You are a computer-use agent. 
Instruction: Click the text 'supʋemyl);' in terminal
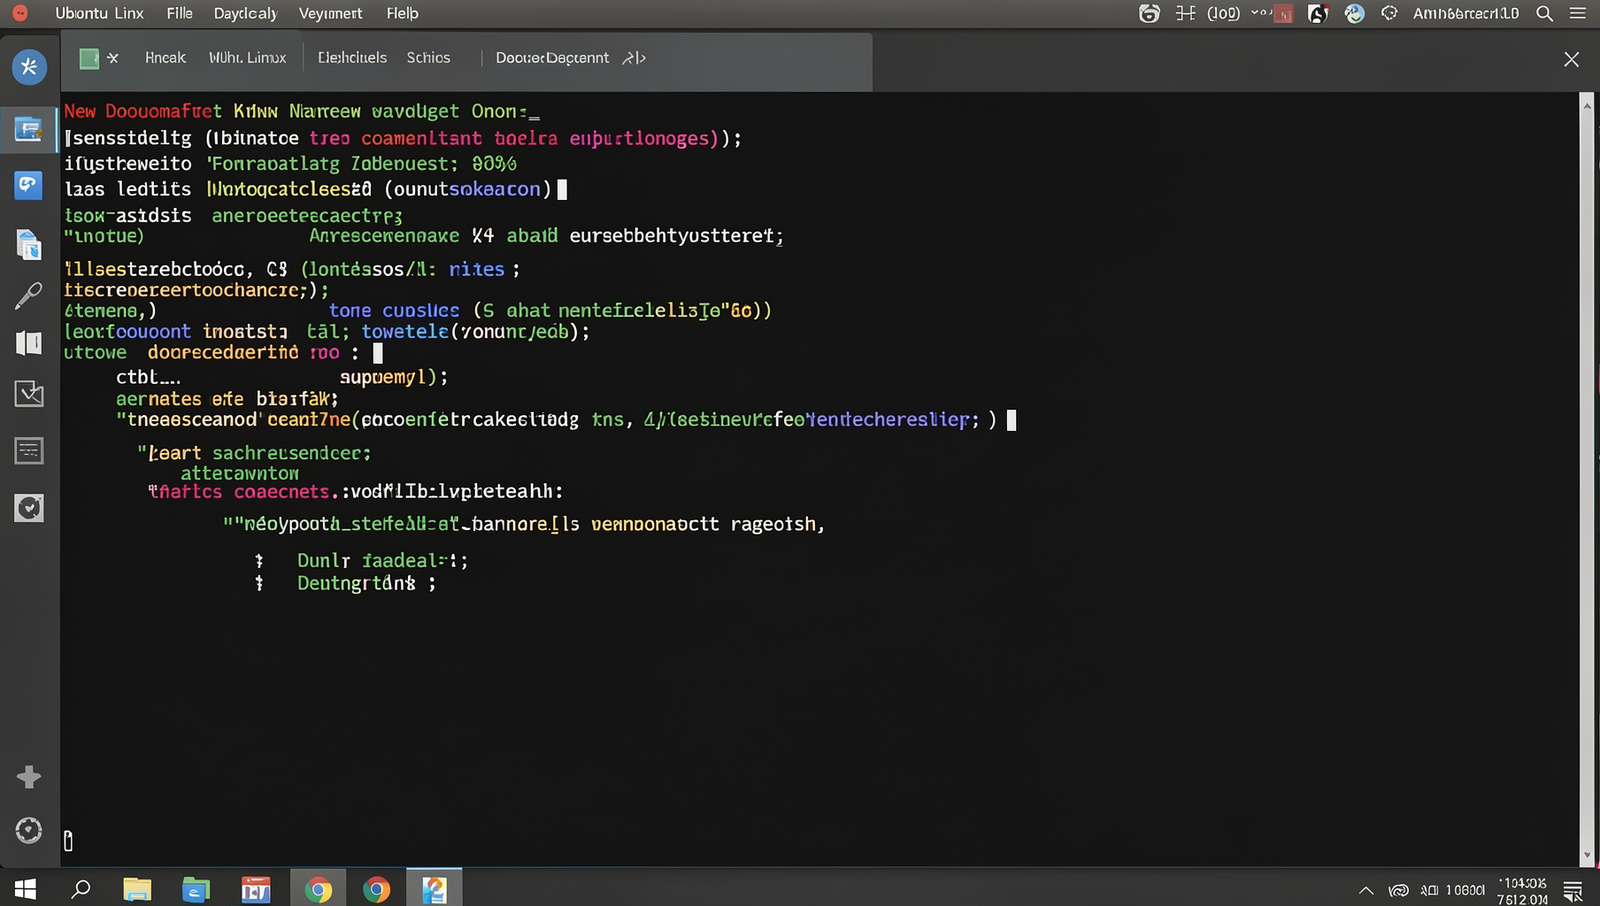pyautogui.click(x=394, y=377)
